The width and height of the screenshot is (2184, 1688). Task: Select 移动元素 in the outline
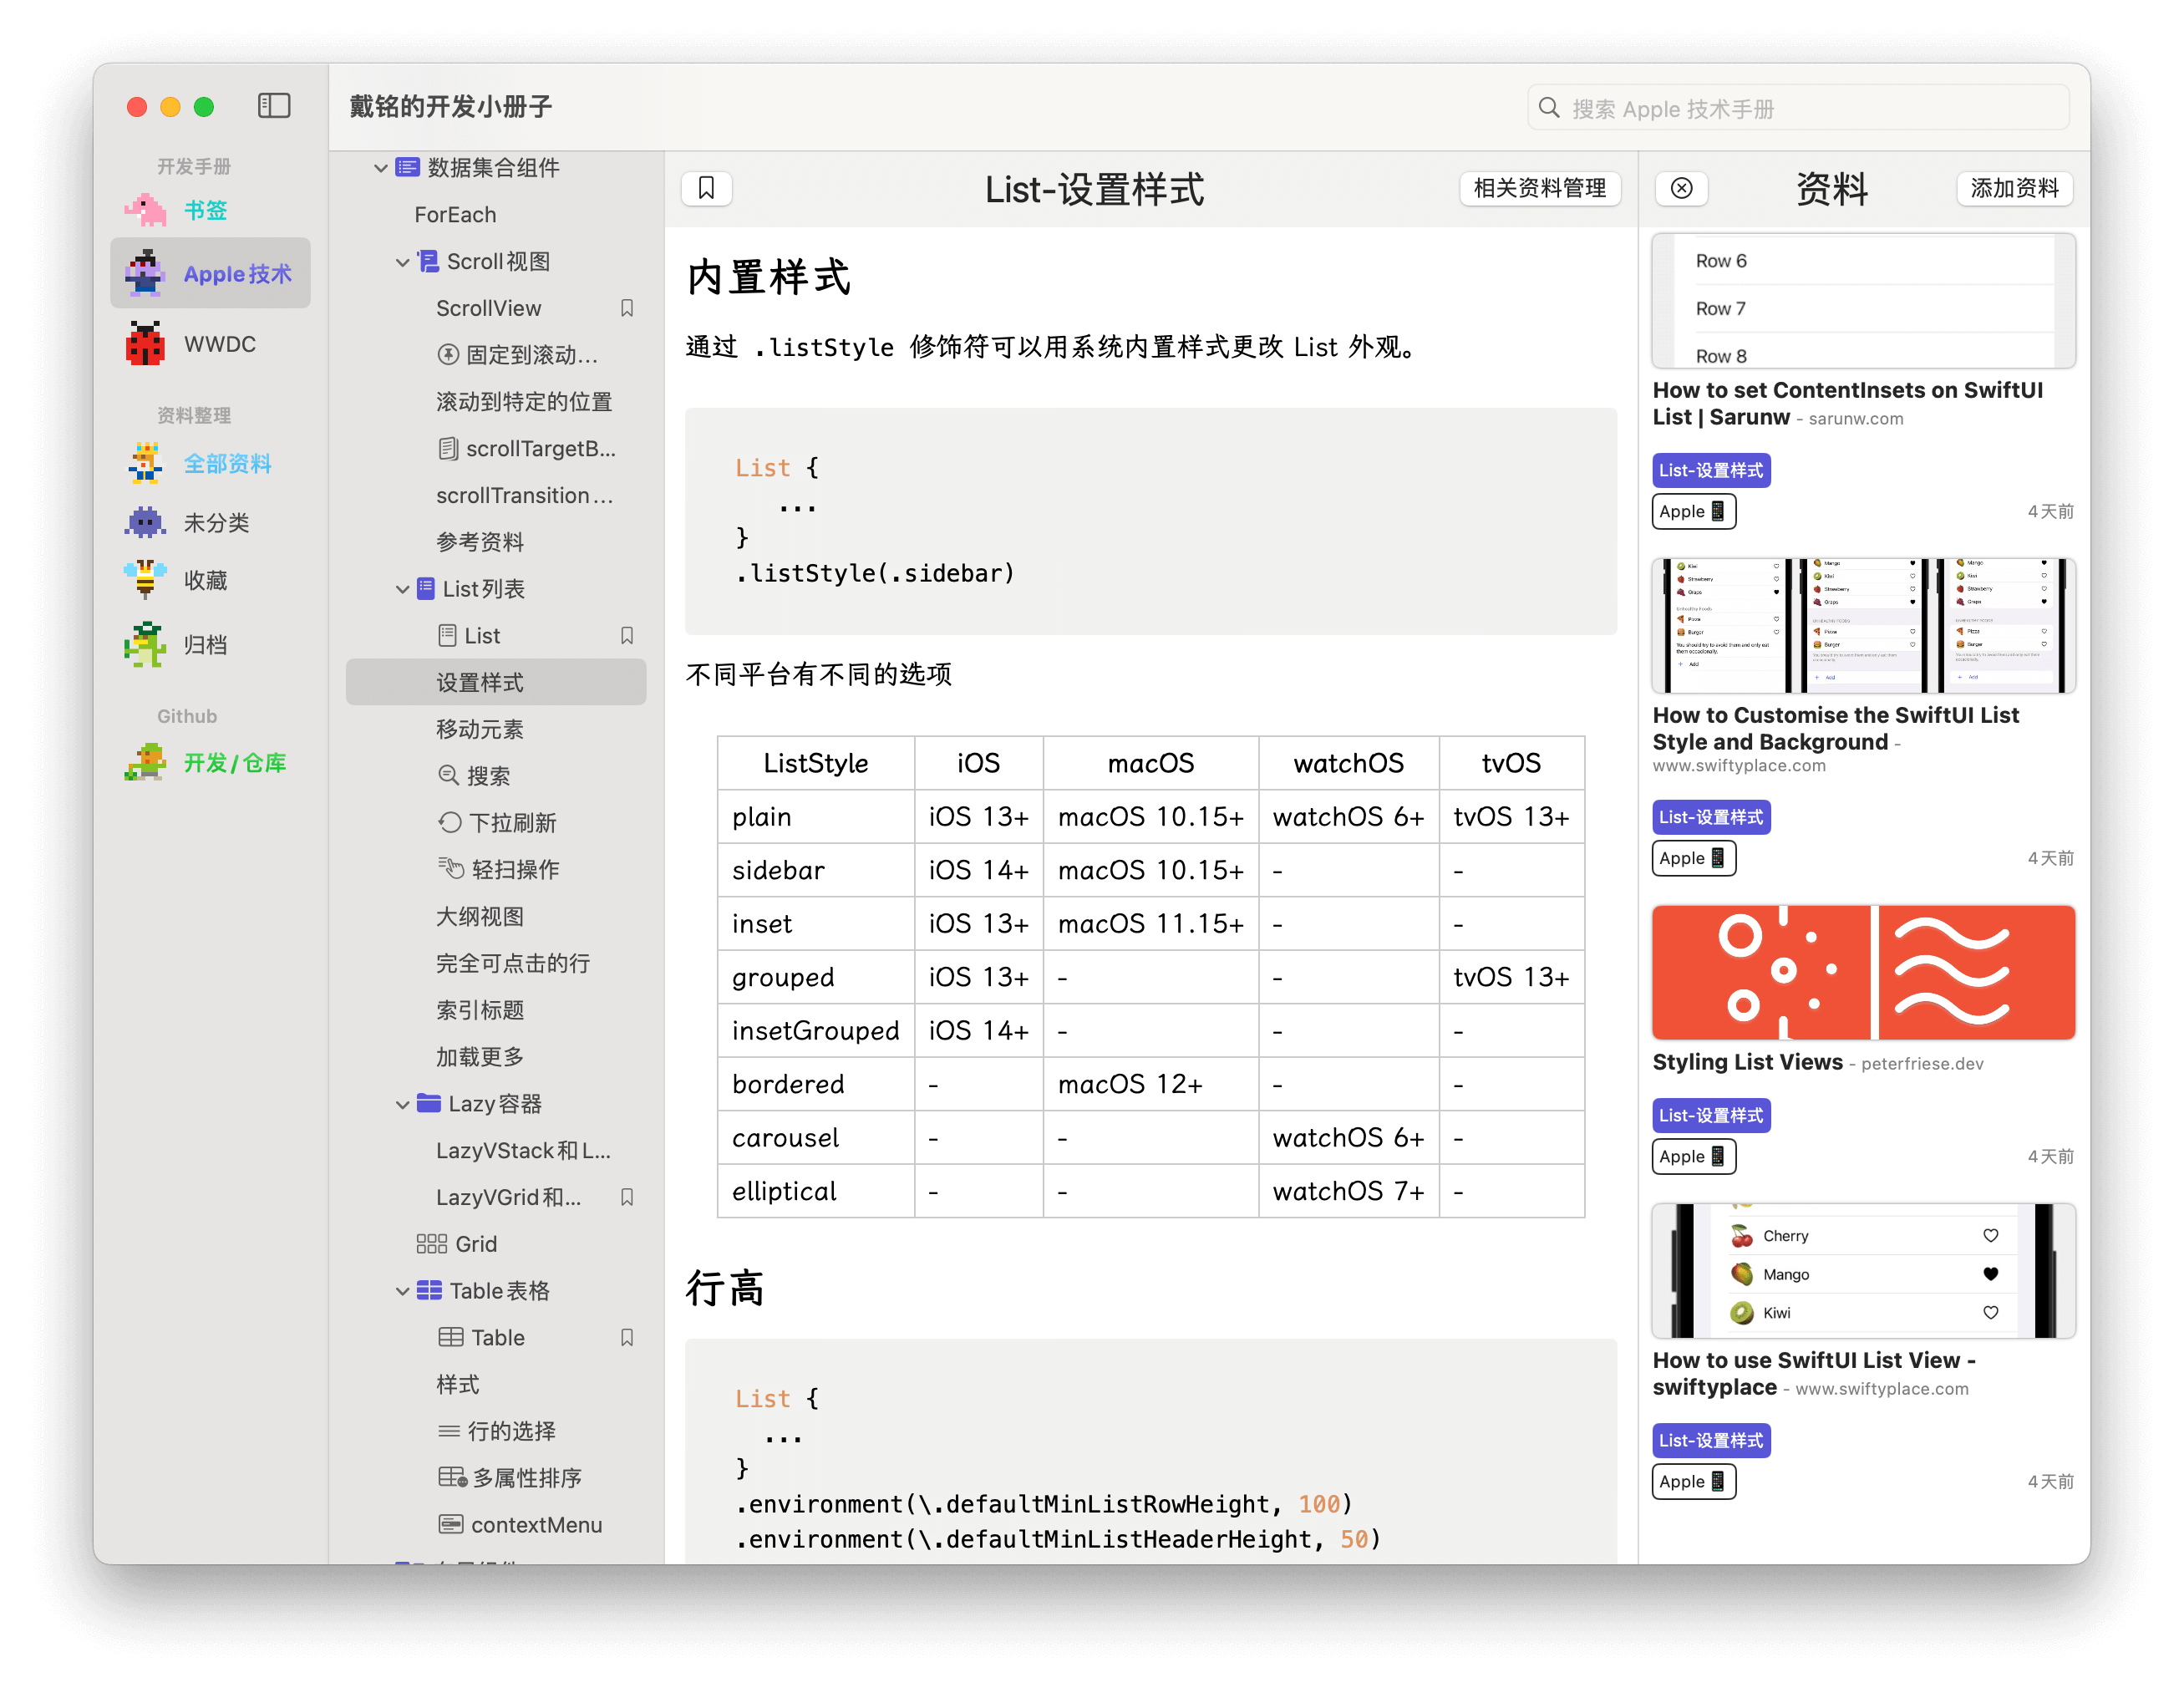point(480,729)
